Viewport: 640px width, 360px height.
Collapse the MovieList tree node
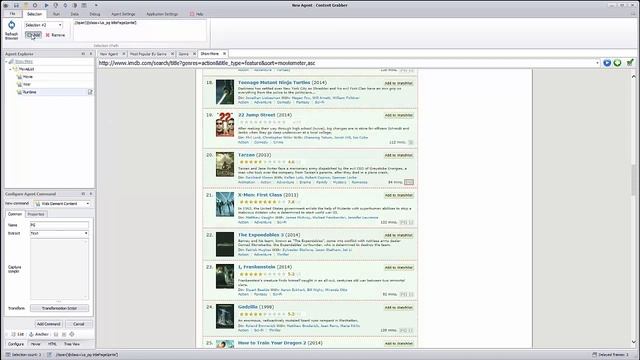tap(10, 69)
